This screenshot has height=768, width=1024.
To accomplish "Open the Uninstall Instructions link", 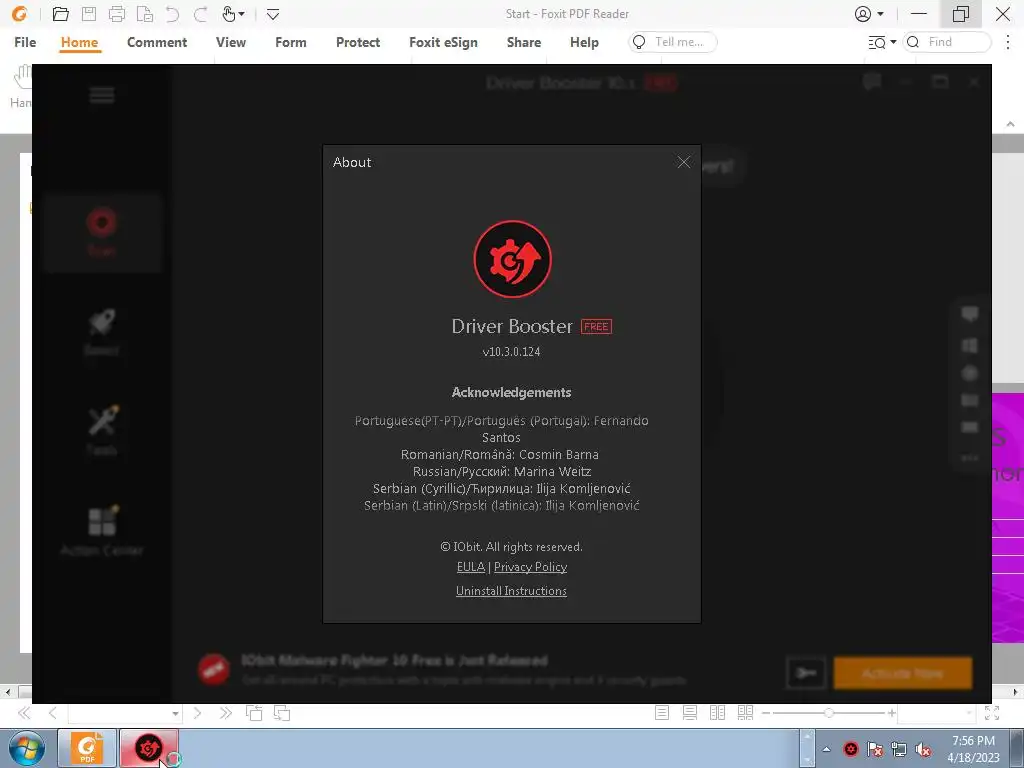I will tap(511, 591).
